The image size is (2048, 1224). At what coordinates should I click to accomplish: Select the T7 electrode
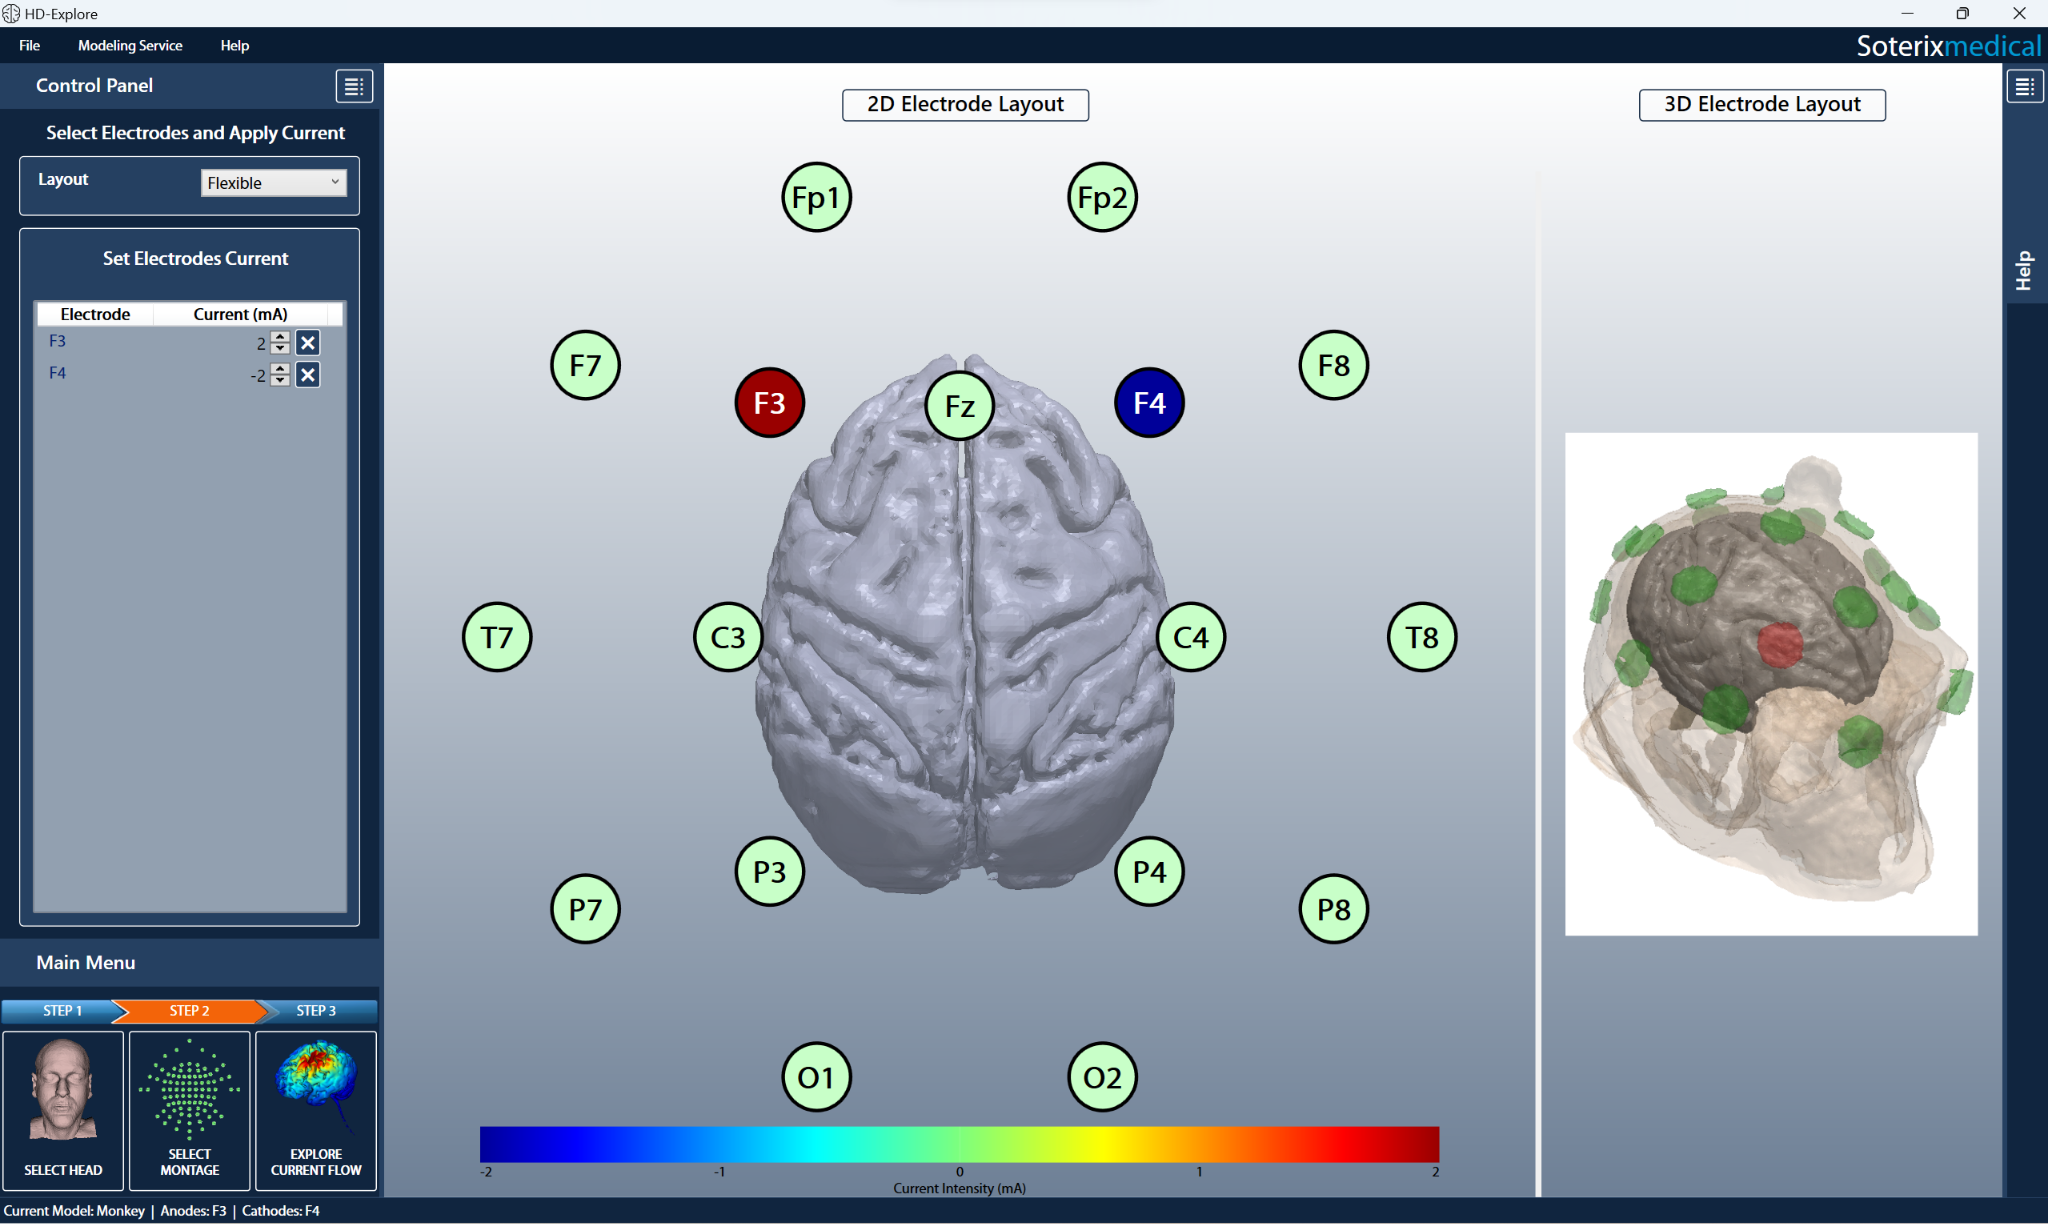point(497,637)
